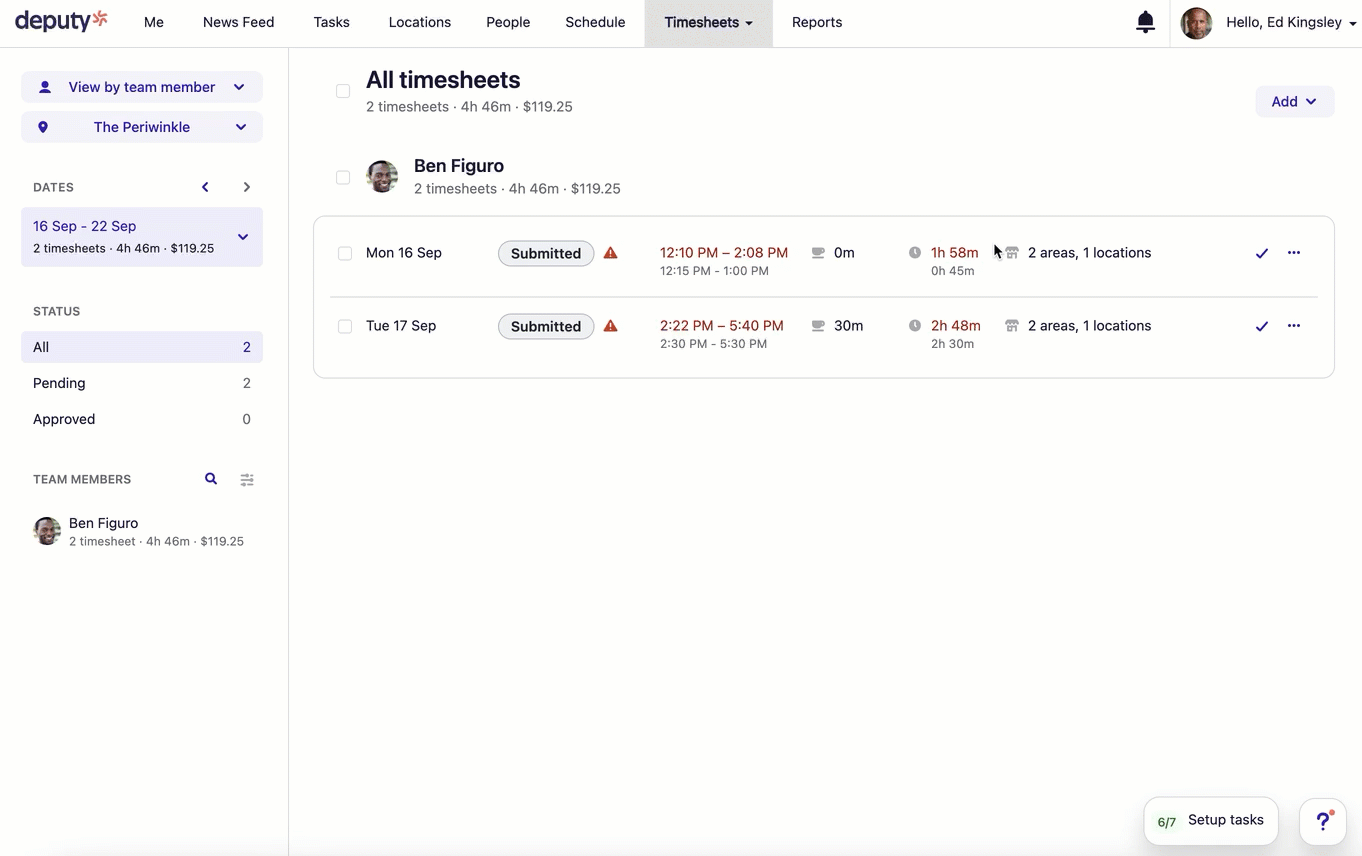Filter by All status
This screenshot has width=1362, height=856.
click(x=142, y=347)
